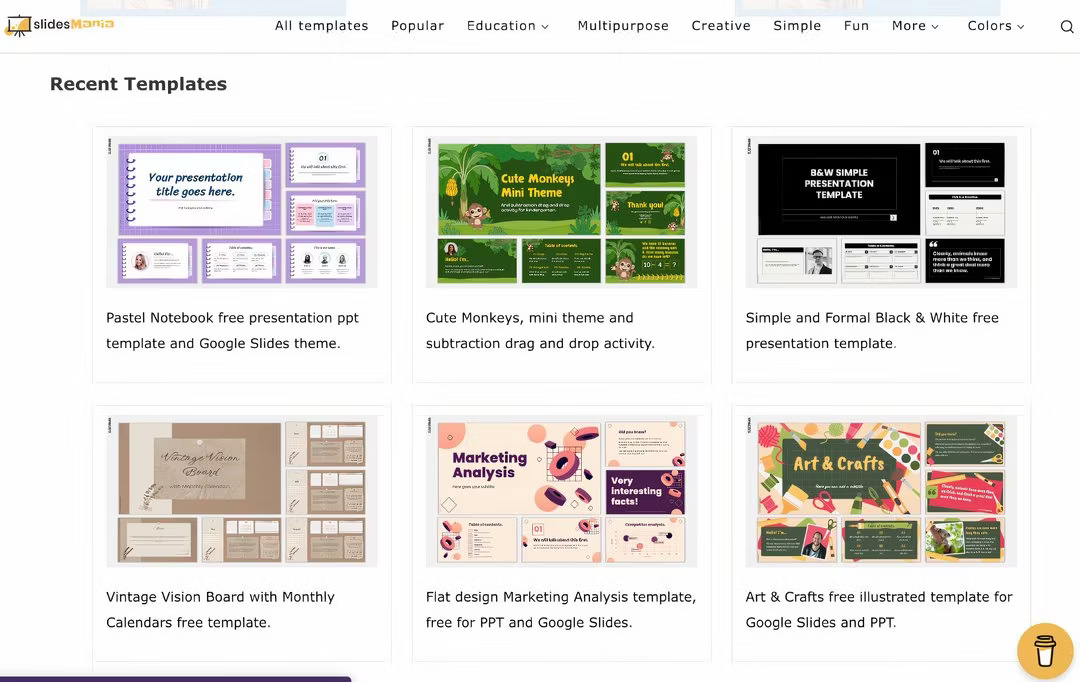Click the Buy Me a Coffee cup icon
Viewport: 1080px width, 682px height.
(x=1045, y=650)
